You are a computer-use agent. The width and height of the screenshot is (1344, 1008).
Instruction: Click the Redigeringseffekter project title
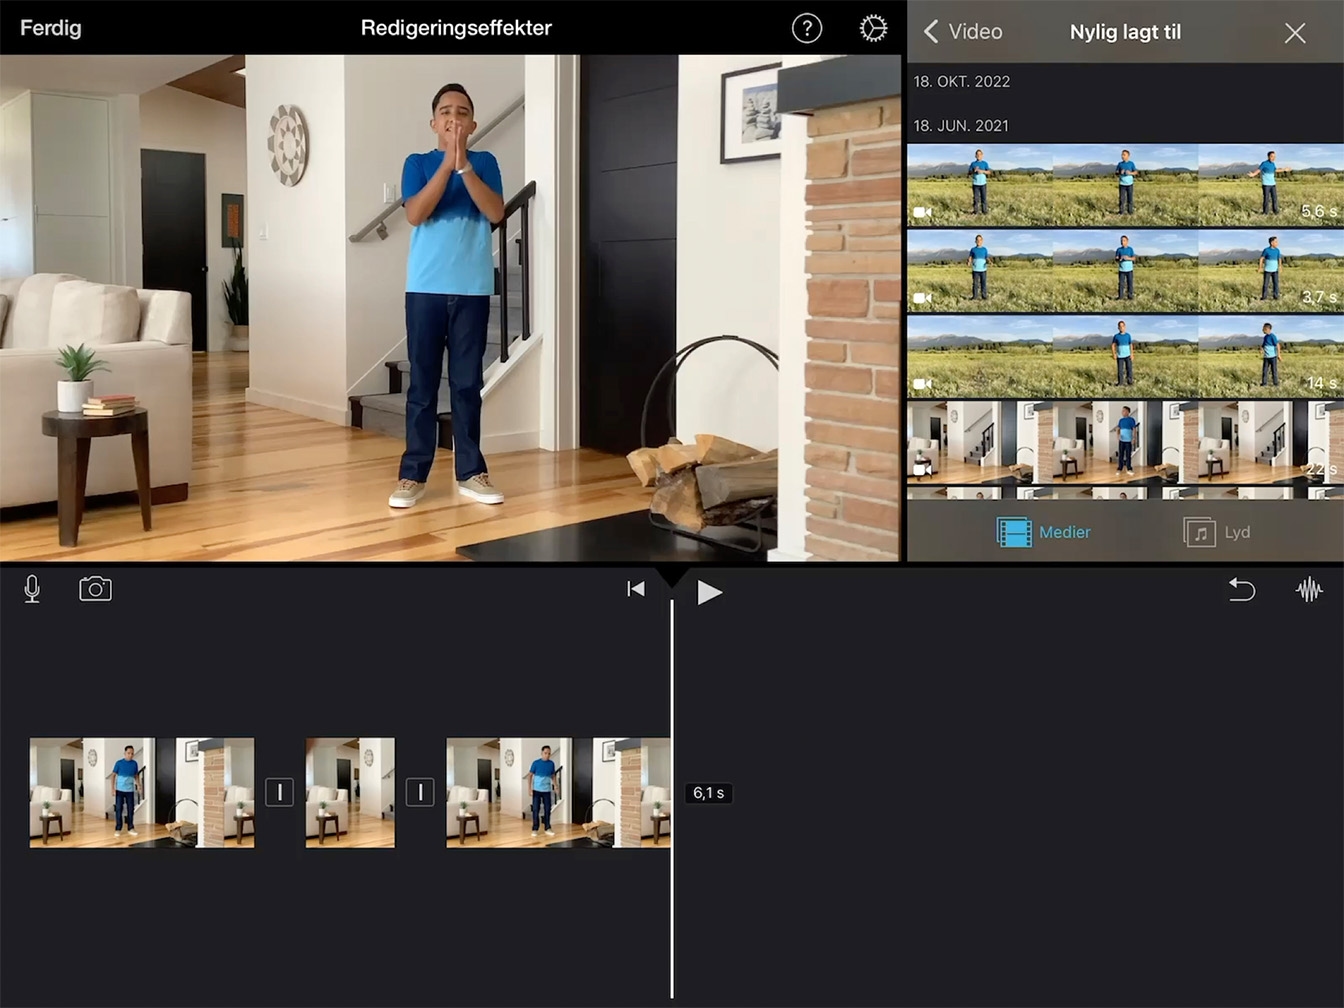pyautogui.click(x=456, y=28)
